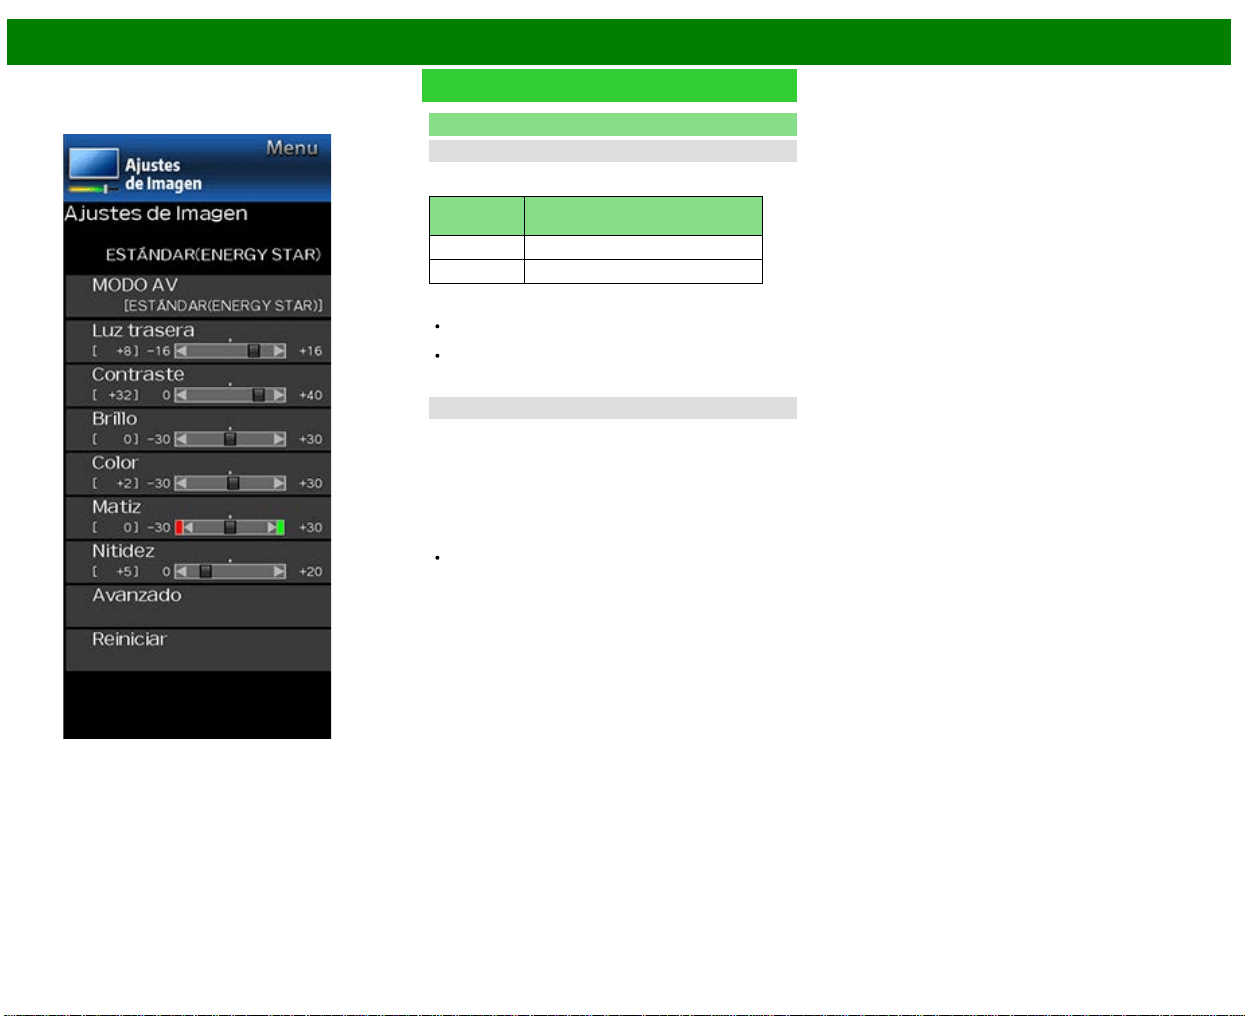Click the Contraste maximum +40
Image resolution: width=1245 pixels, height=1016 pixels.
click(311, 395)
